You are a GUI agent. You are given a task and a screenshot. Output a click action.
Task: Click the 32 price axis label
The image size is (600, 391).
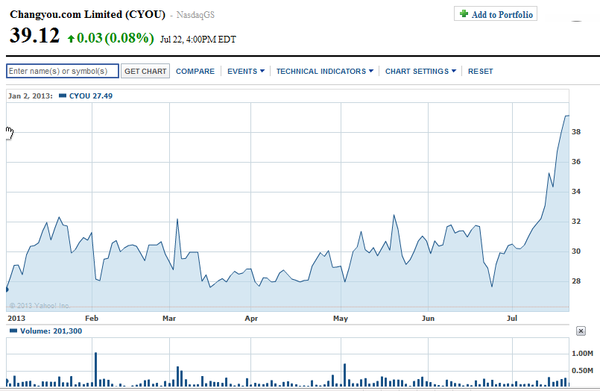tap(576, 222)
